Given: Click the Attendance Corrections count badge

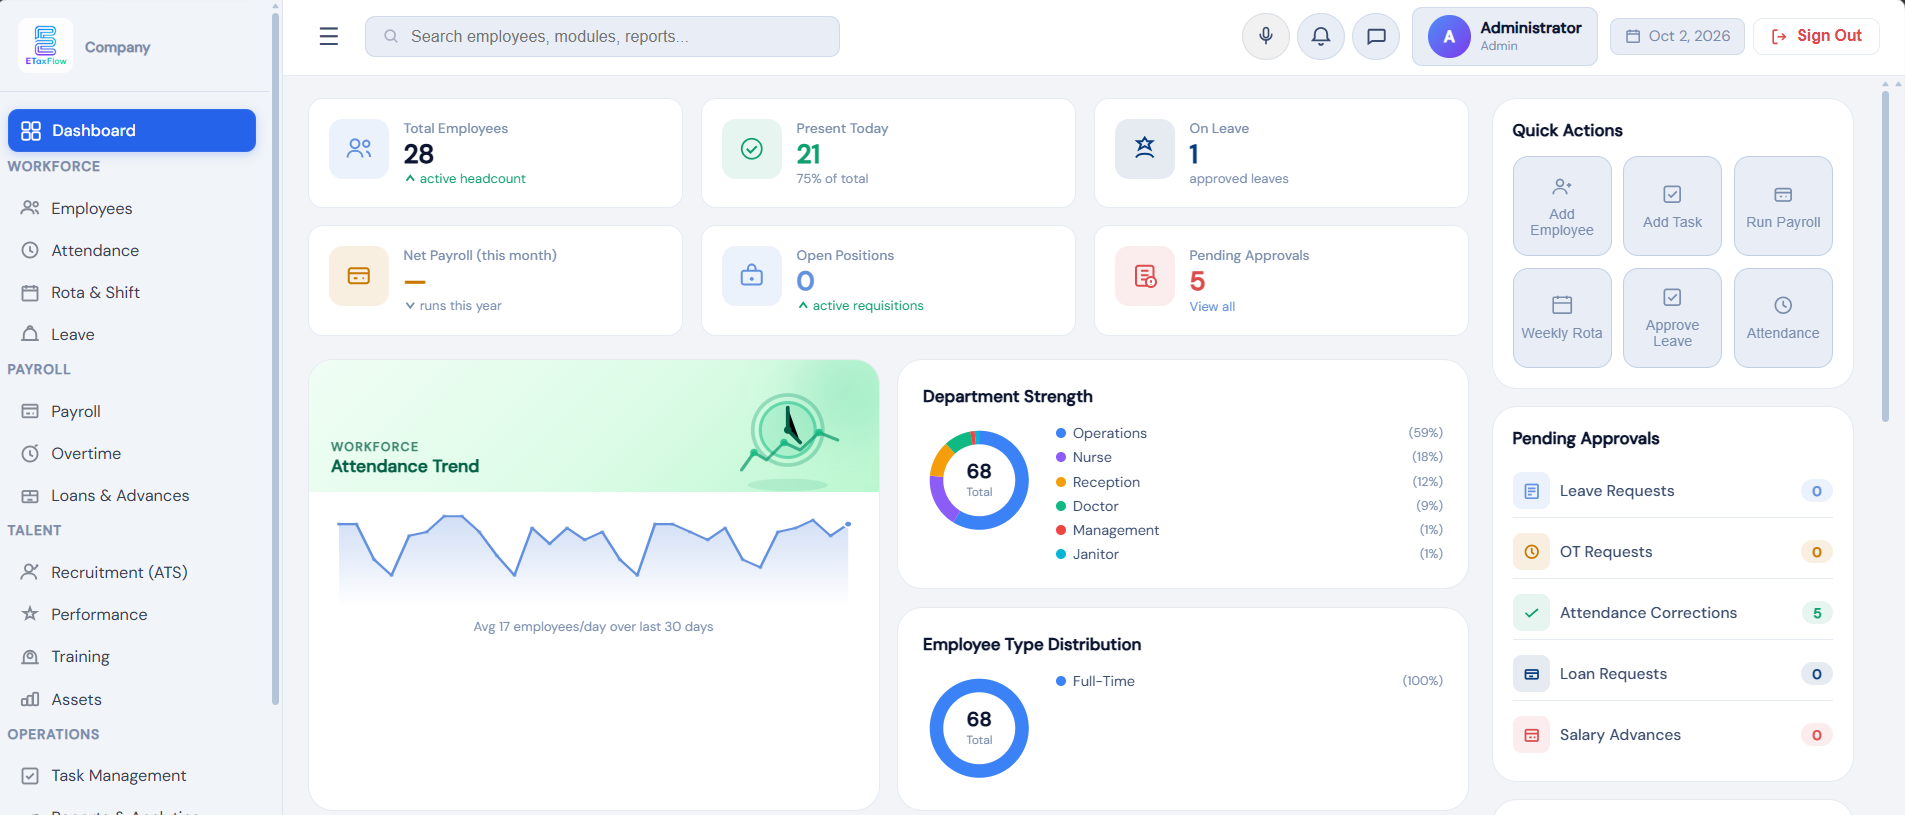Looking at the screenshot, I should (x=1817, y=613).
